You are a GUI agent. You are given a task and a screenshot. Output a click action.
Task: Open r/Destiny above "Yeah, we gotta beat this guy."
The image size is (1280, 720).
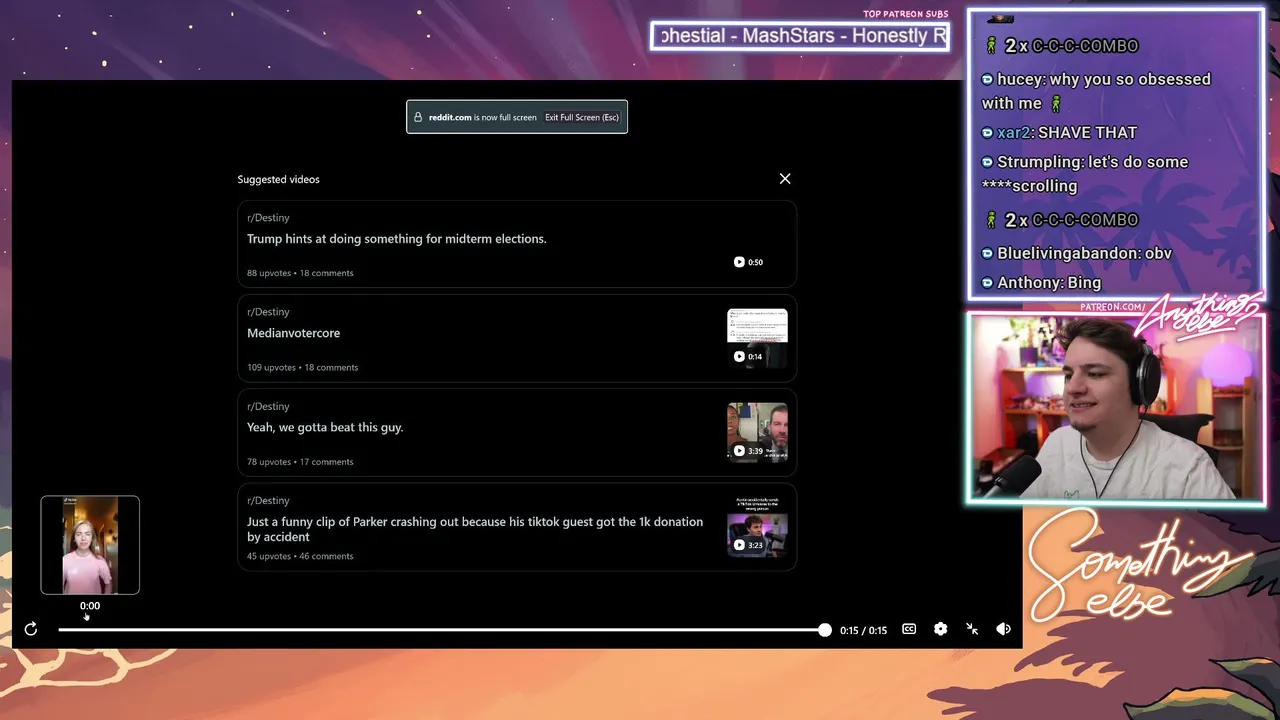coord(268,406)
